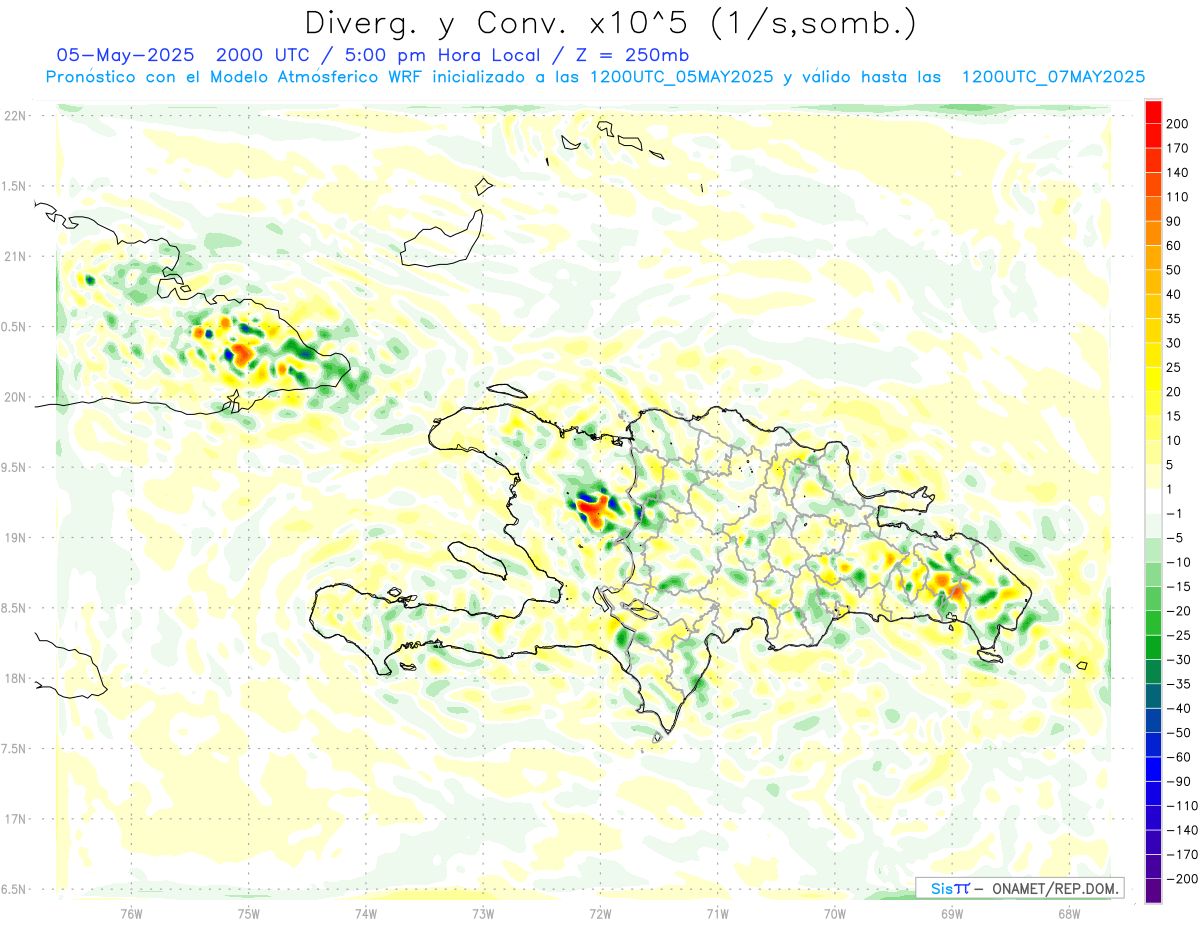Screen dimensions: 1200x927
Task: Click the legend value '-90'
Action: point(1178,781)
